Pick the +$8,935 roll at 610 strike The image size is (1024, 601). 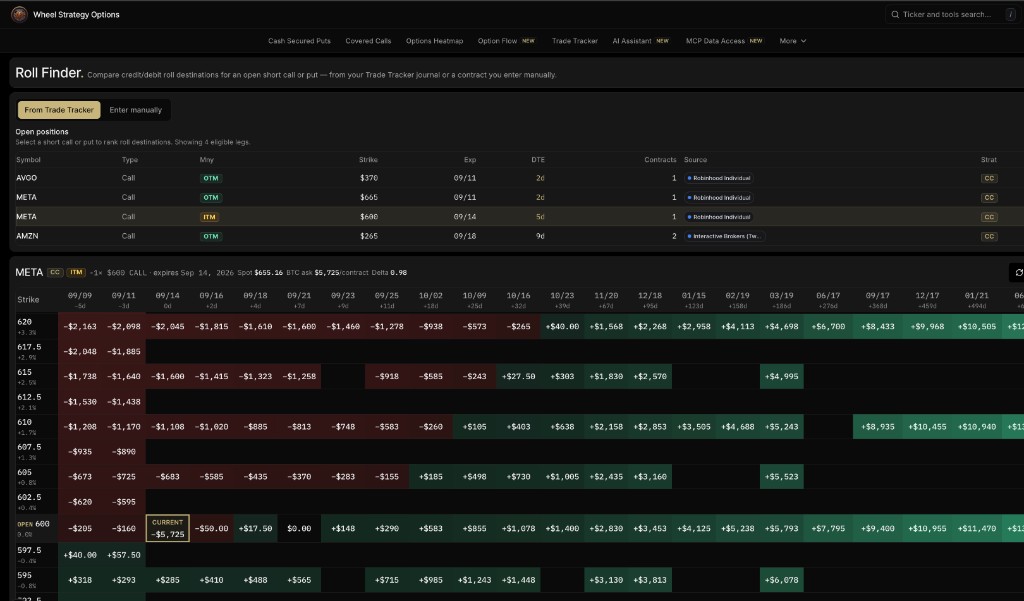pos(878,427)
